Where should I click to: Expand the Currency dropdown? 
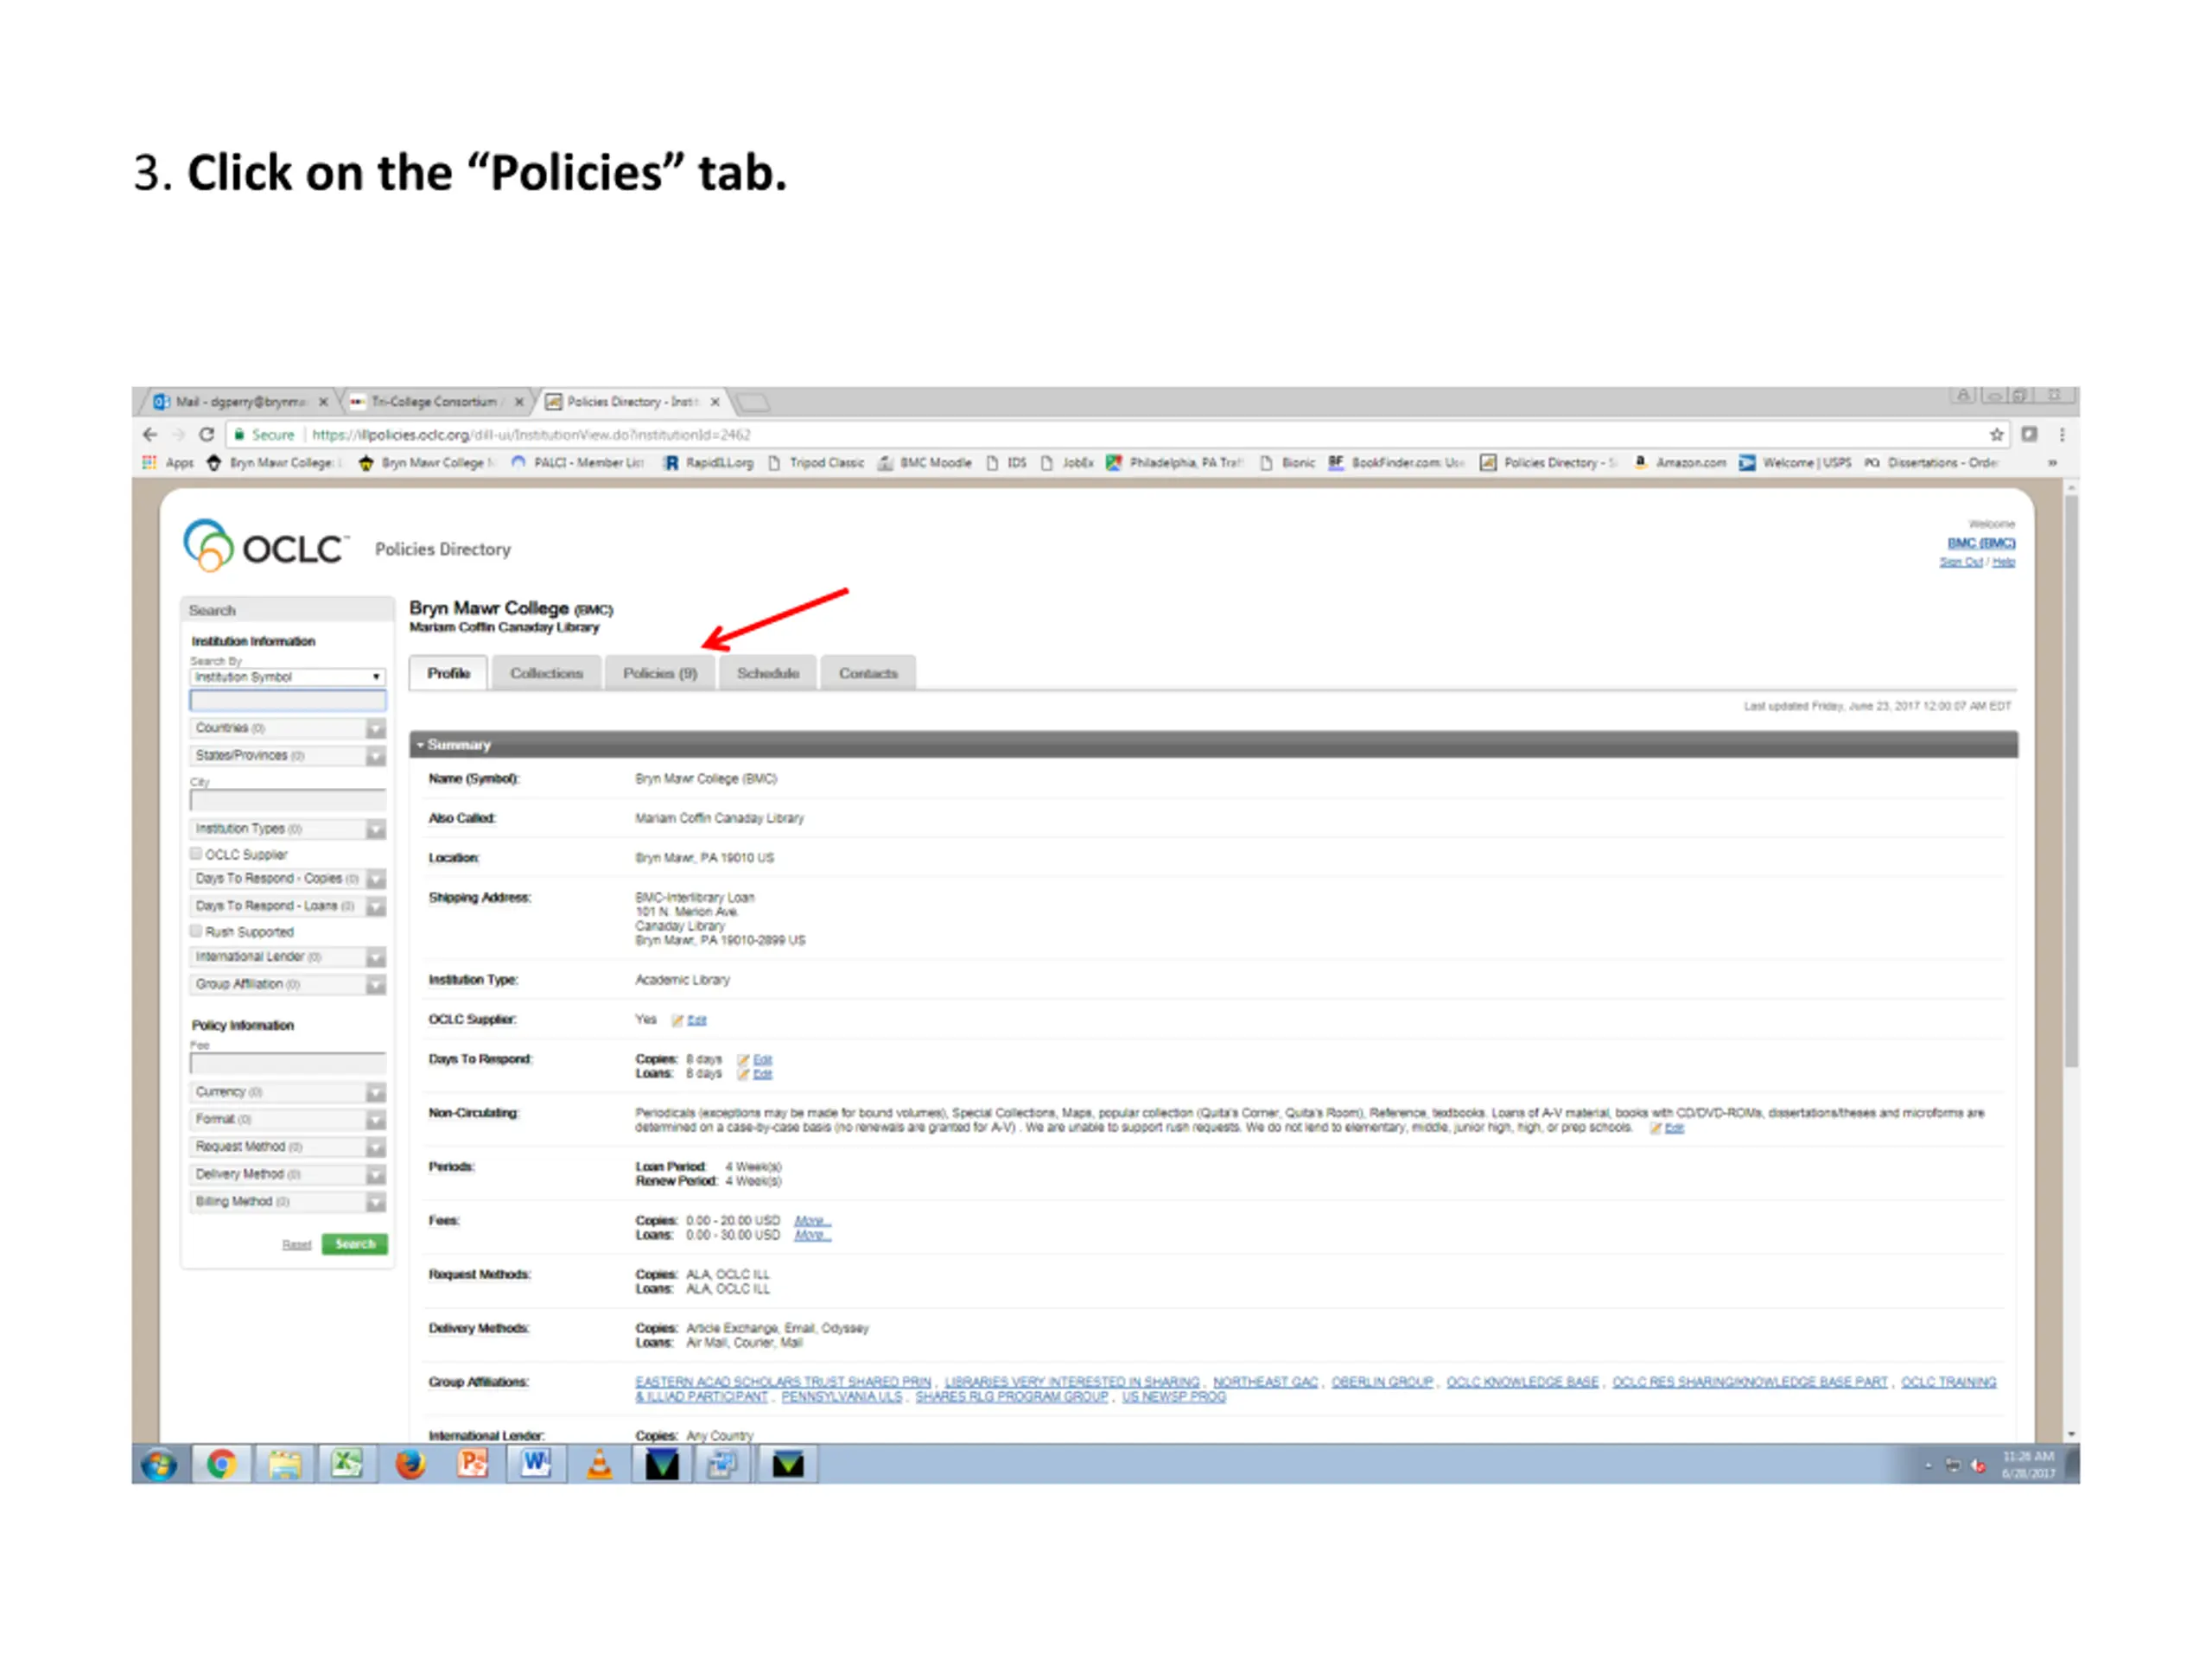click(375, 1092)
